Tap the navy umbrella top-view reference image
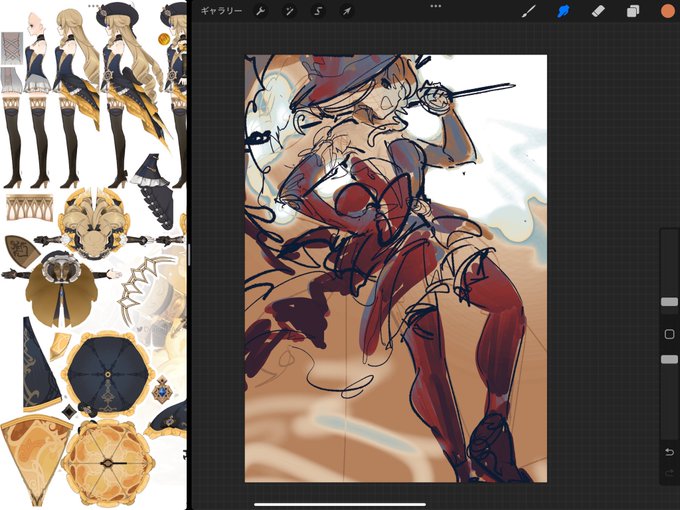680x510 pixels. tap(108, 374)
